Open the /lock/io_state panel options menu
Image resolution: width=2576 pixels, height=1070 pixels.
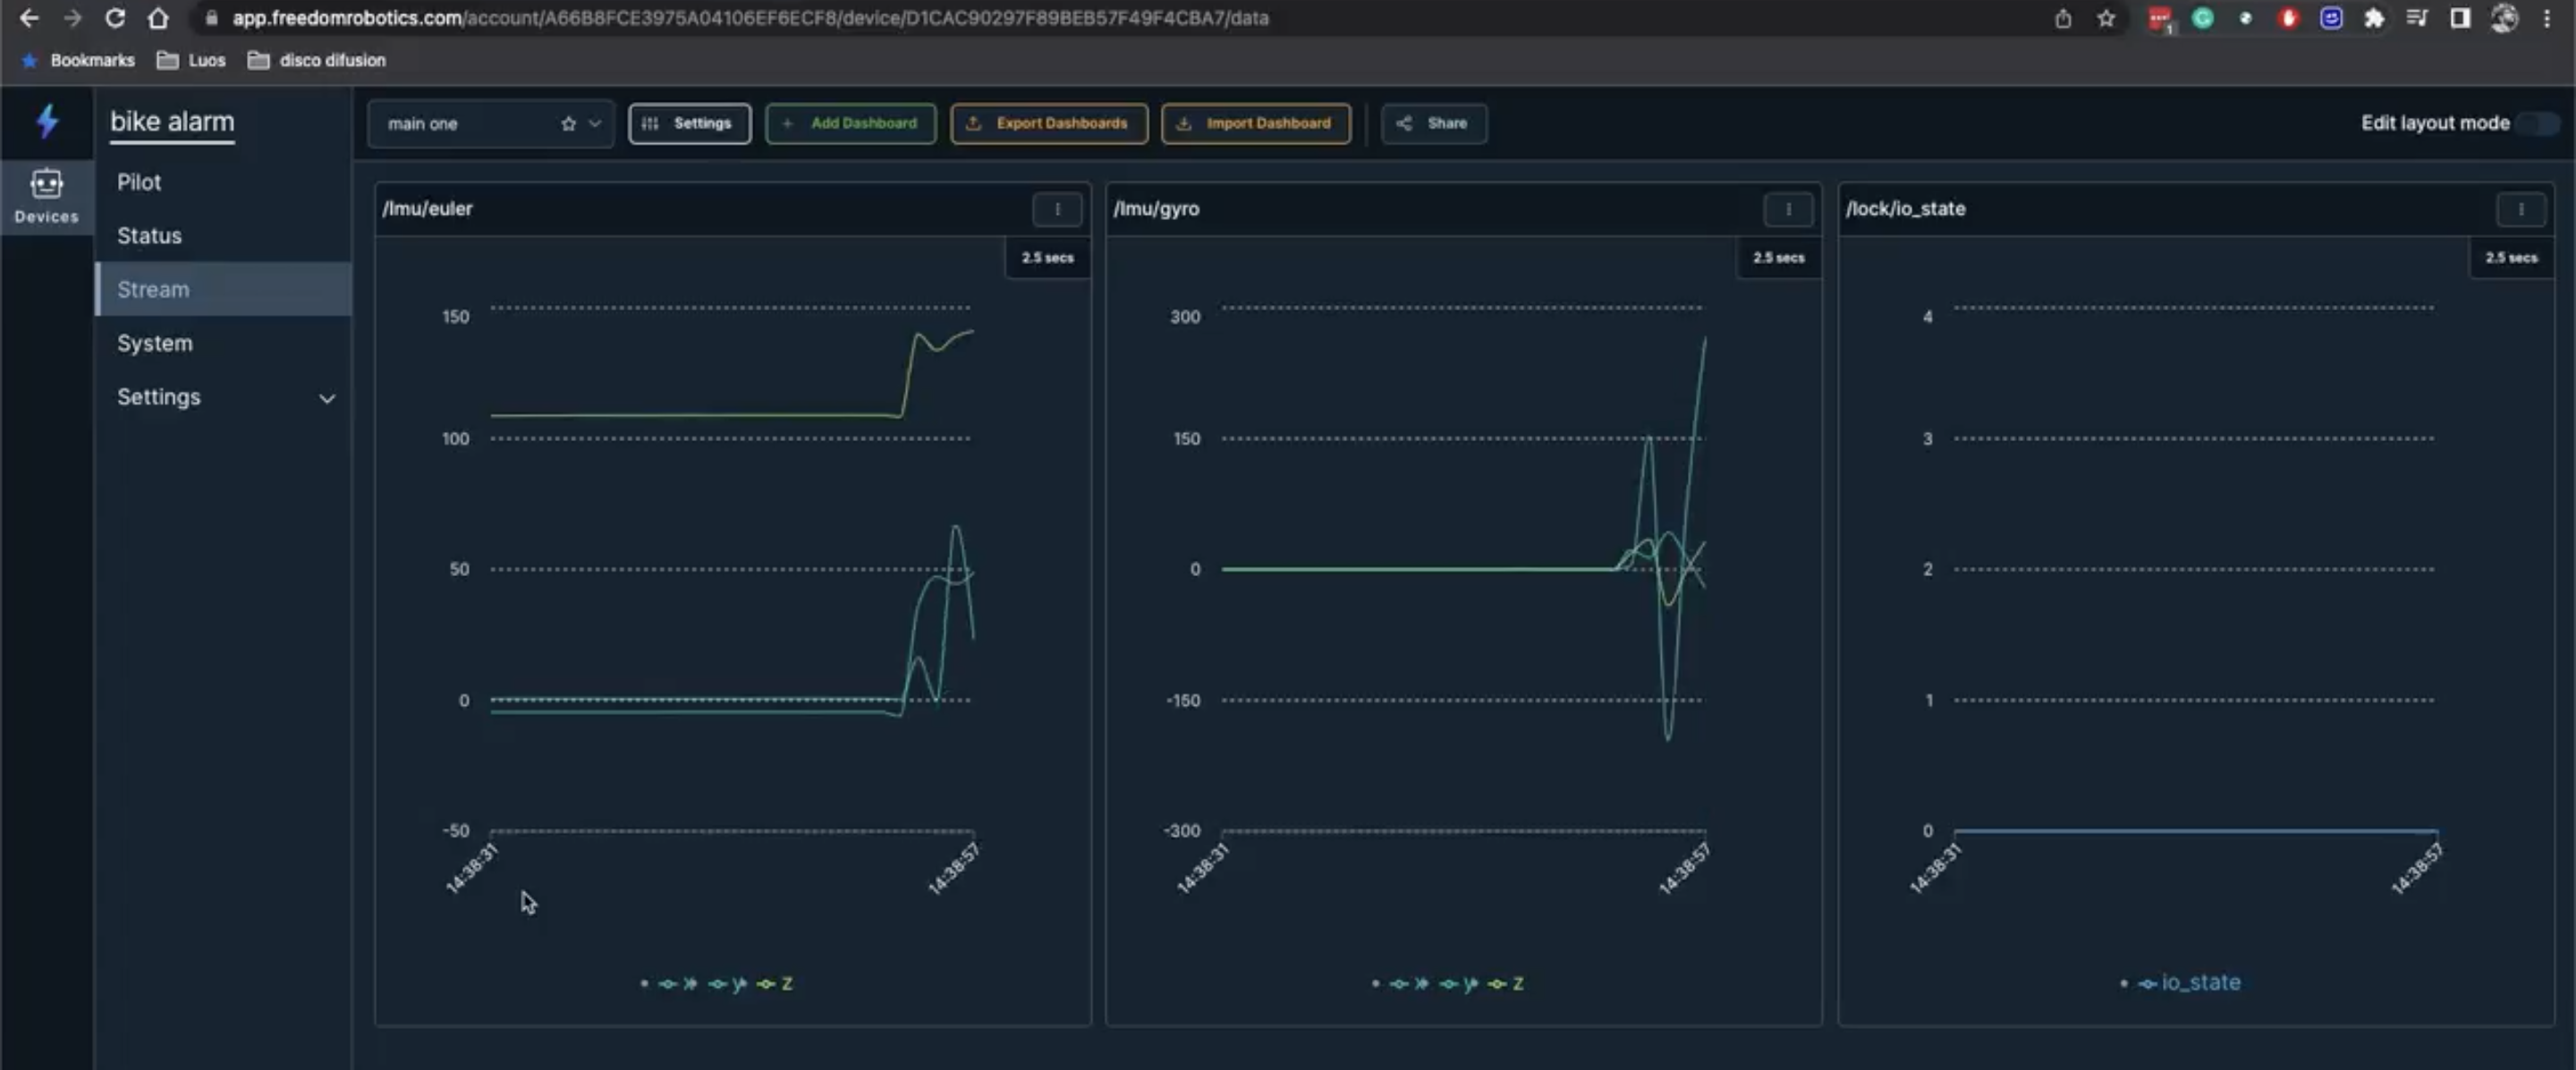point(2520,209)
